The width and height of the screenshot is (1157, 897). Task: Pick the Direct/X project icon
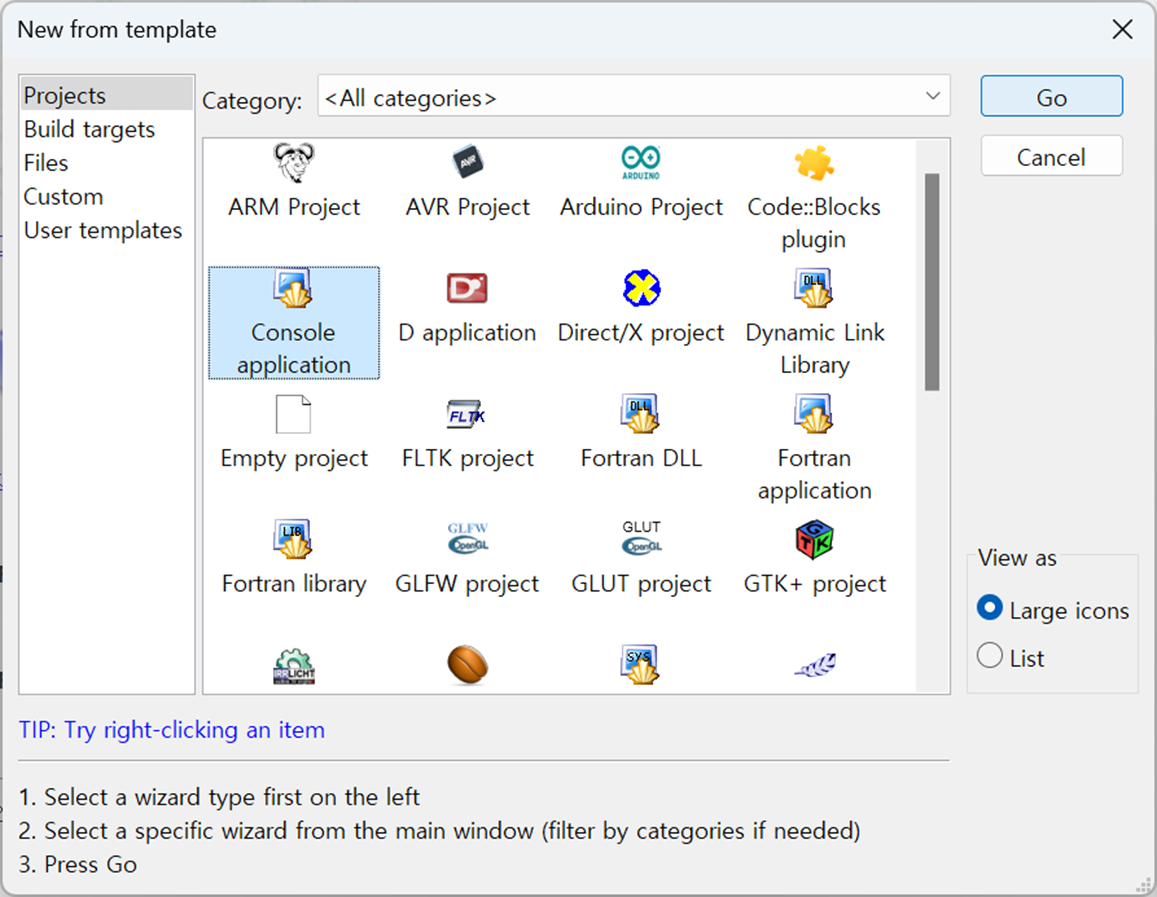[x=641, y=288]
